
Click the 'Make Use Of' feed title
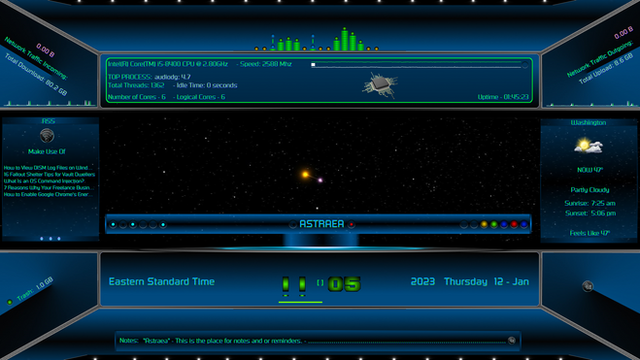(47, 151)
